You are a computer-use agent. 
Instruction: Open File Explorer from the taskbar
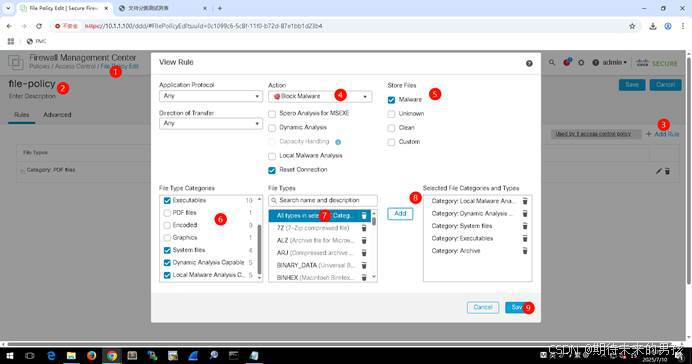click(71, 356)
